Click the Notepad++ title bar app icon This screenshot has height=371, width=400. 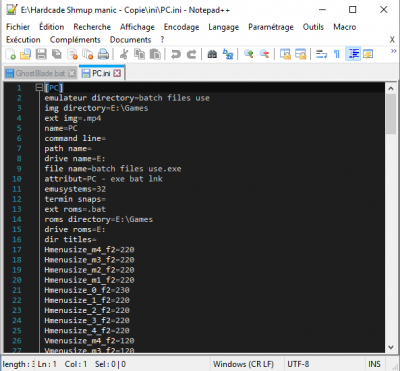pos(11,10)
